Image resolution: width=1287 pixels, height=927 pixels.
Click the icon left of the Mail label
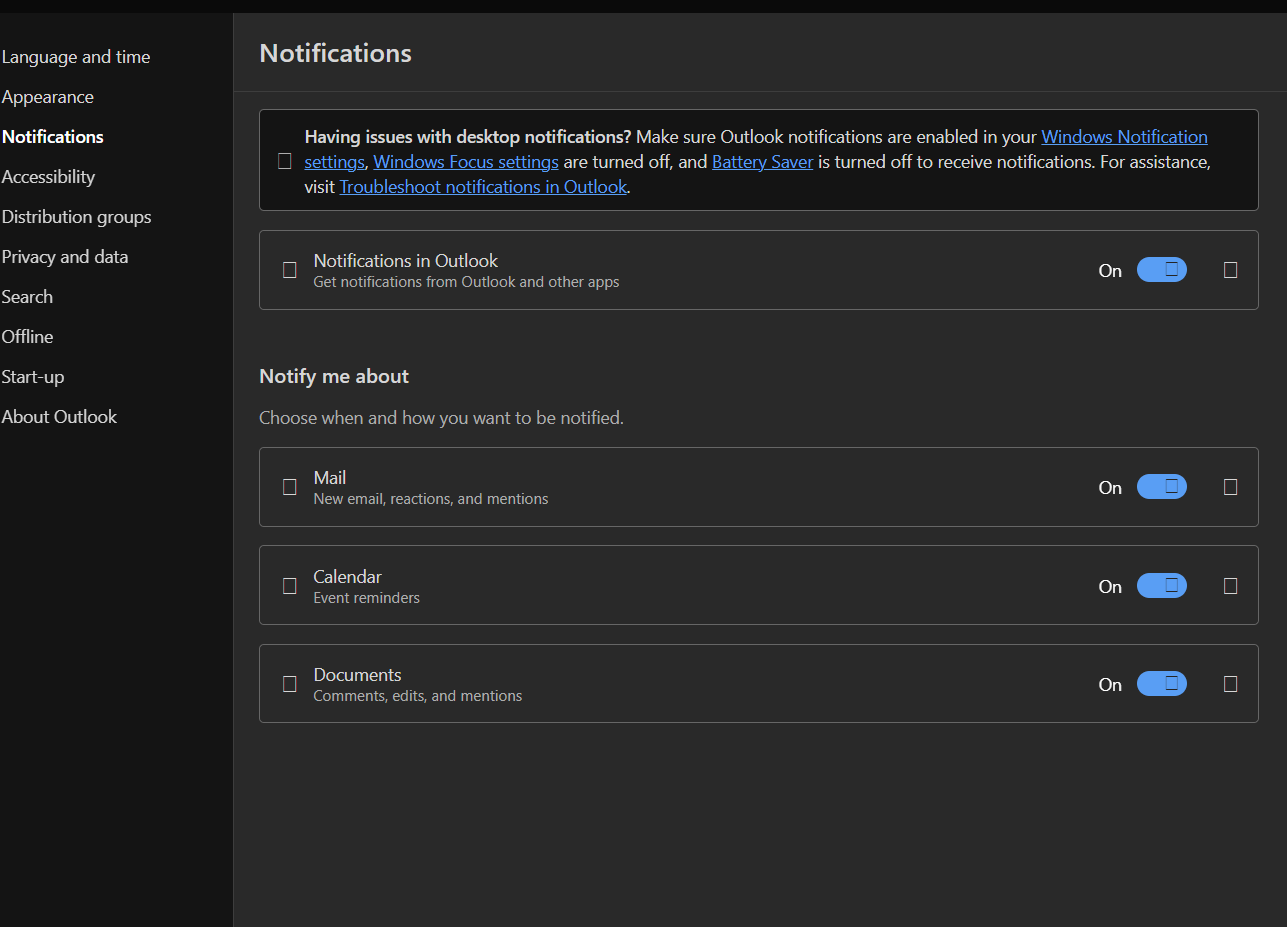pyautogui.click(x=290, y=487)
